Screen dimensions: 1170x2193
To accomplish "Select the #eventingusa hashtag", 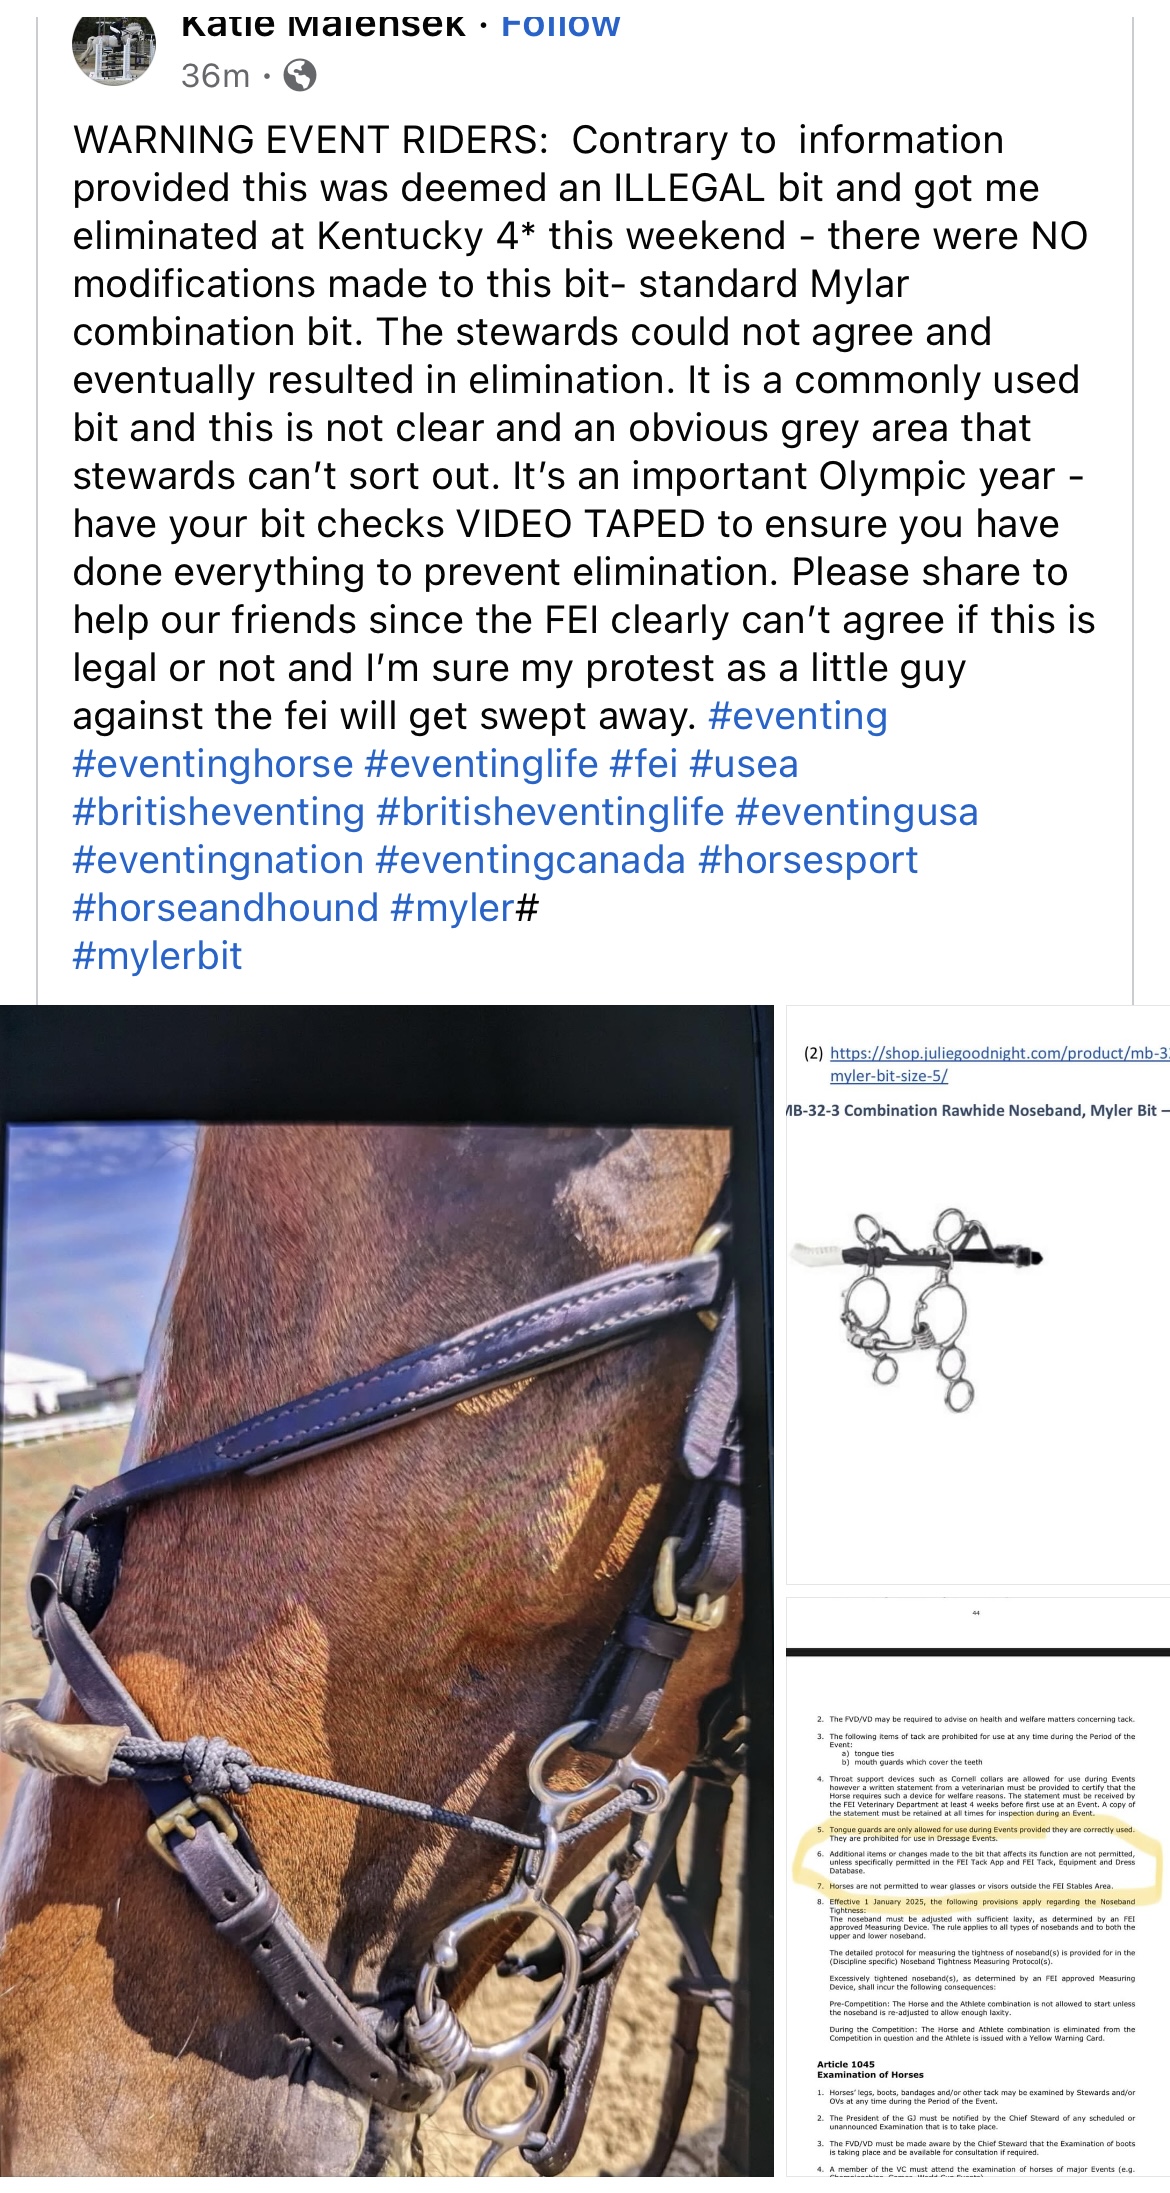I will [856, 812].
